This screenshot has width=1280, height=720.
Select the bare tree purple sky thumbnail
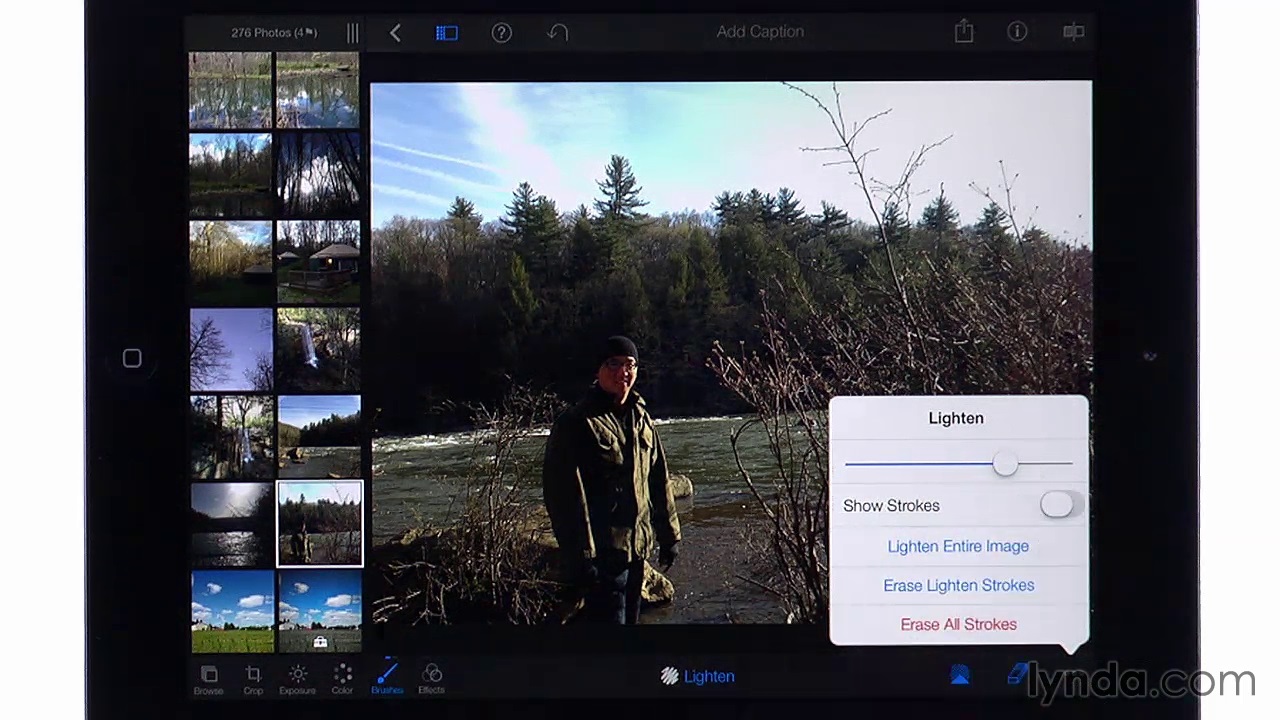pyautogui.click(x=231, y=349)
